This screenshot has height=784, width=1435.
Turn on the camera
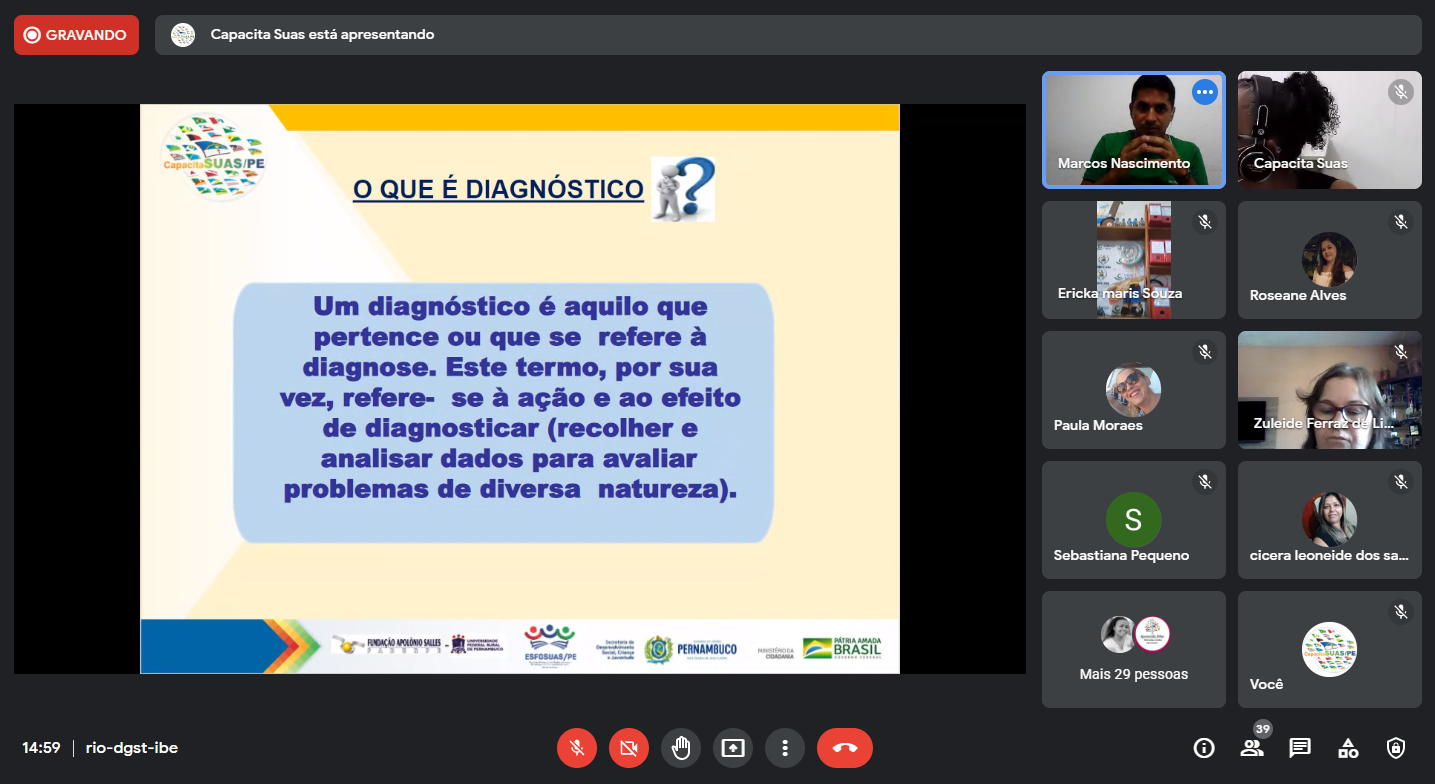click(x=629, y=747)
